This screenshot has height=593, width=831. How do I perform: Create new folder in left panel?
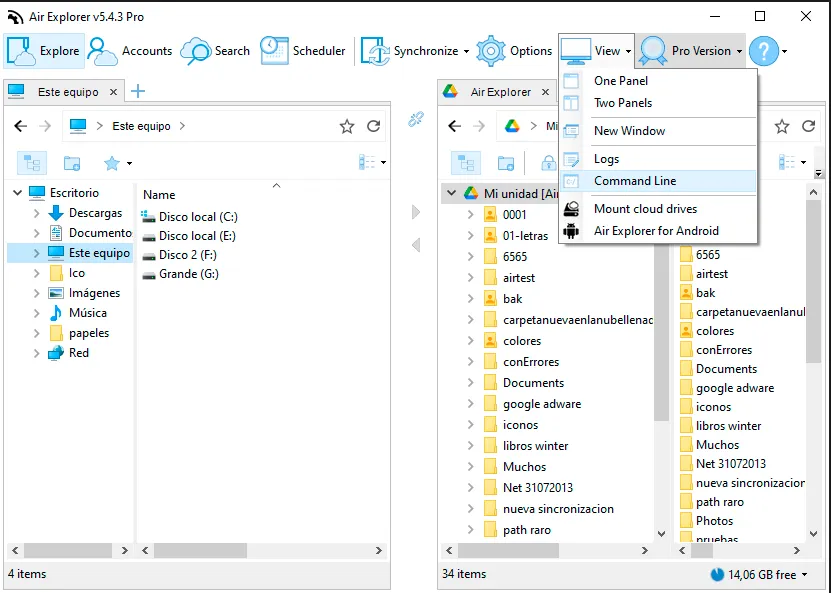[x=72, y=163]
